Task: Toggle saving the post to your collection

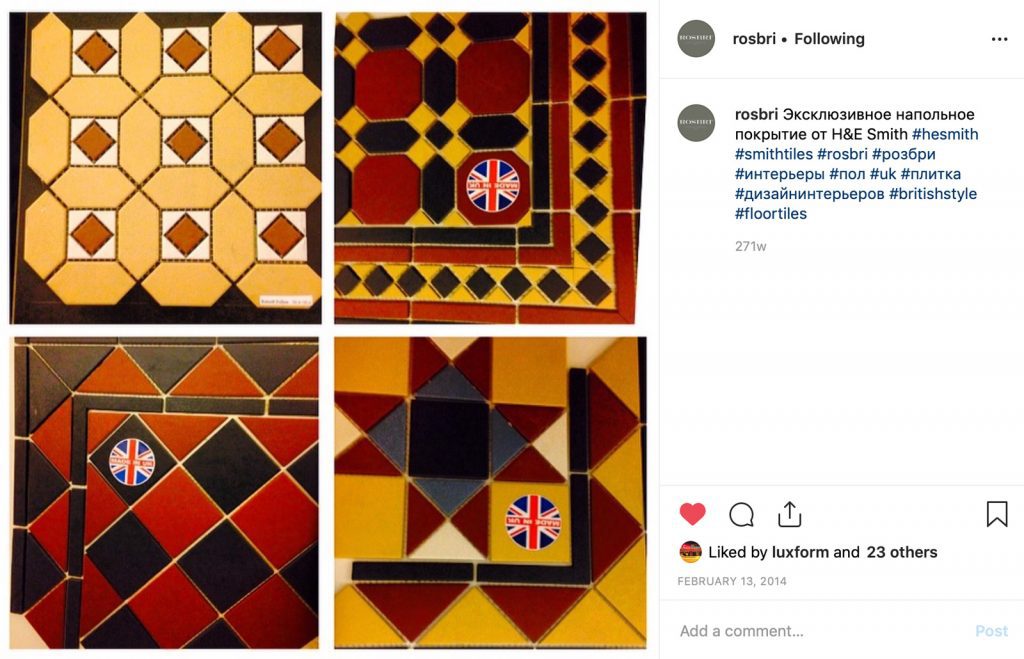Action: click(996, 513)
